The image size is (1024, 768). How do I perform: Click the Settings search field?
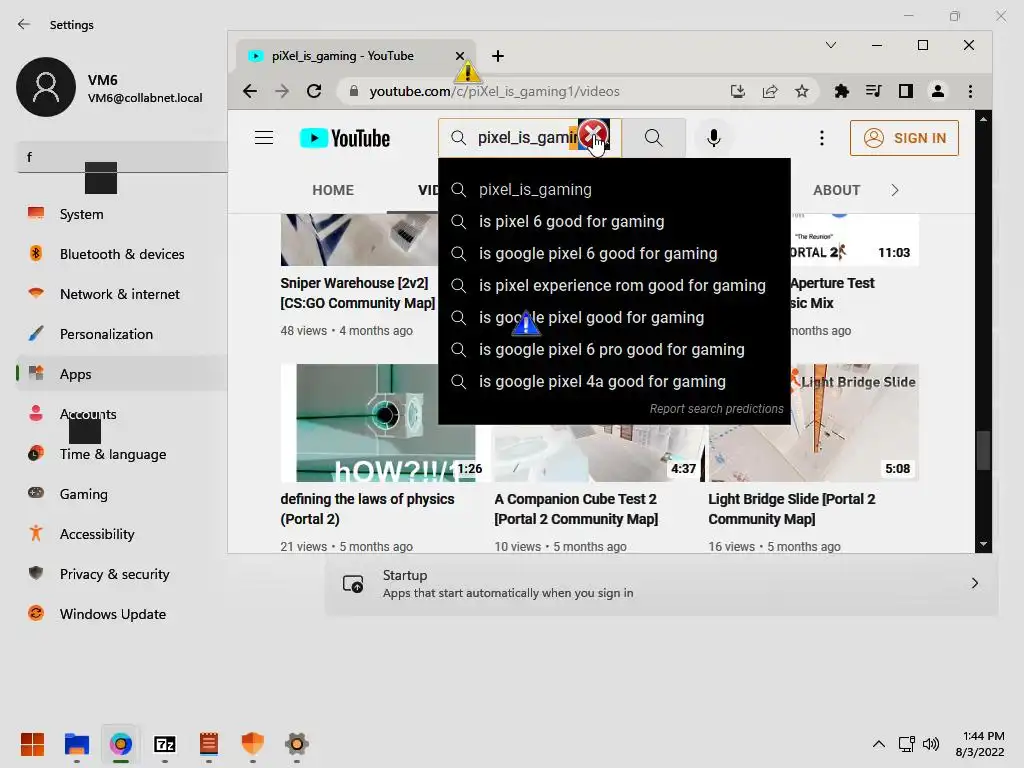(121, 157)
